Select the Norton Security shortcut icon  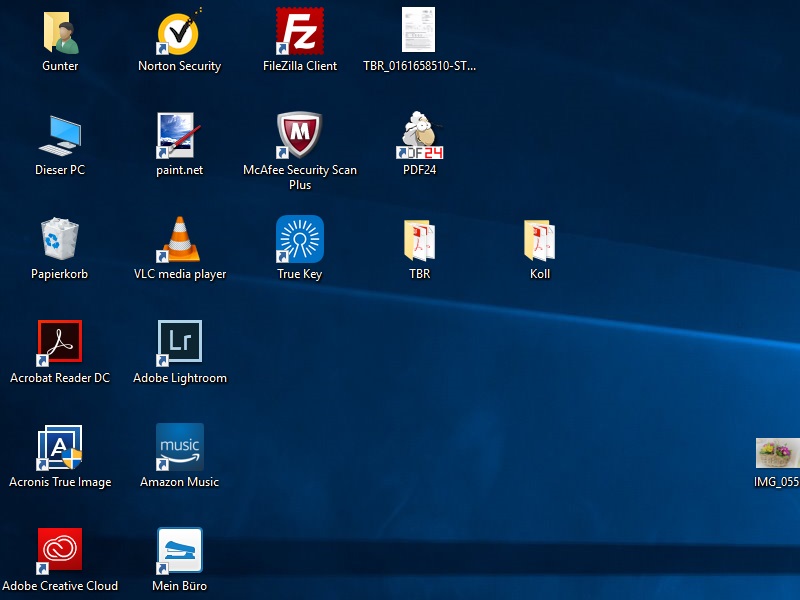pyautogui.click(x=179, y=32)
